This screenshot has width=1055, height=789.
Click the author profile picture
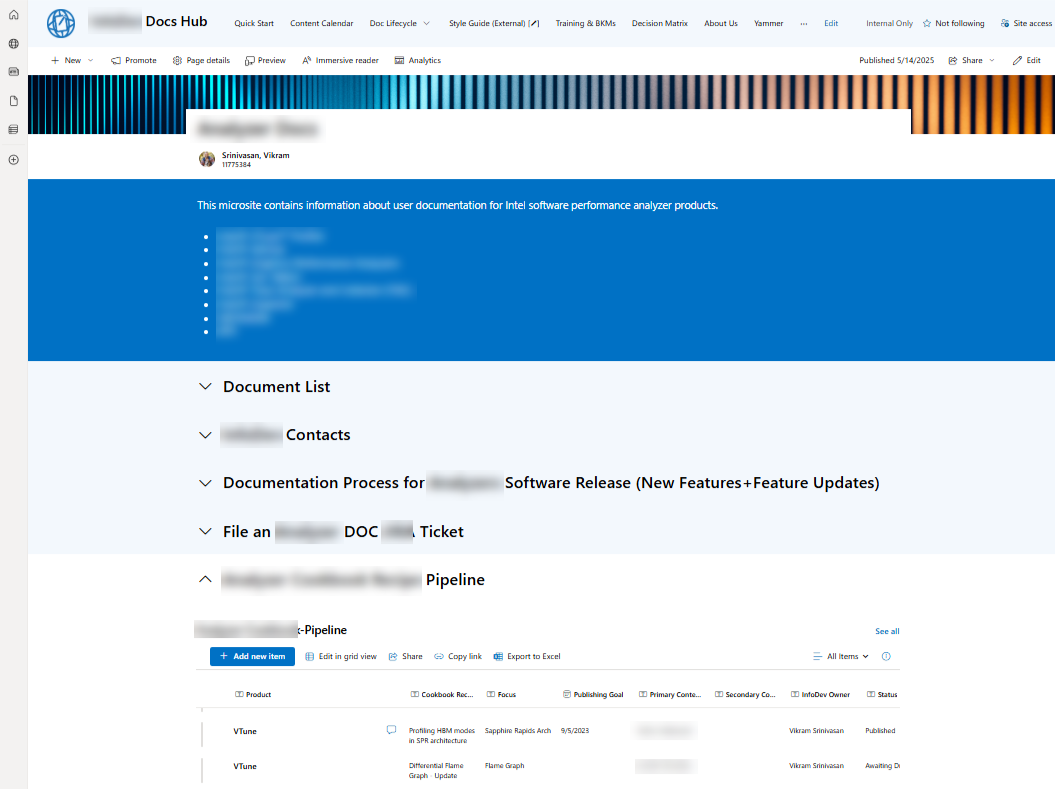207,159
